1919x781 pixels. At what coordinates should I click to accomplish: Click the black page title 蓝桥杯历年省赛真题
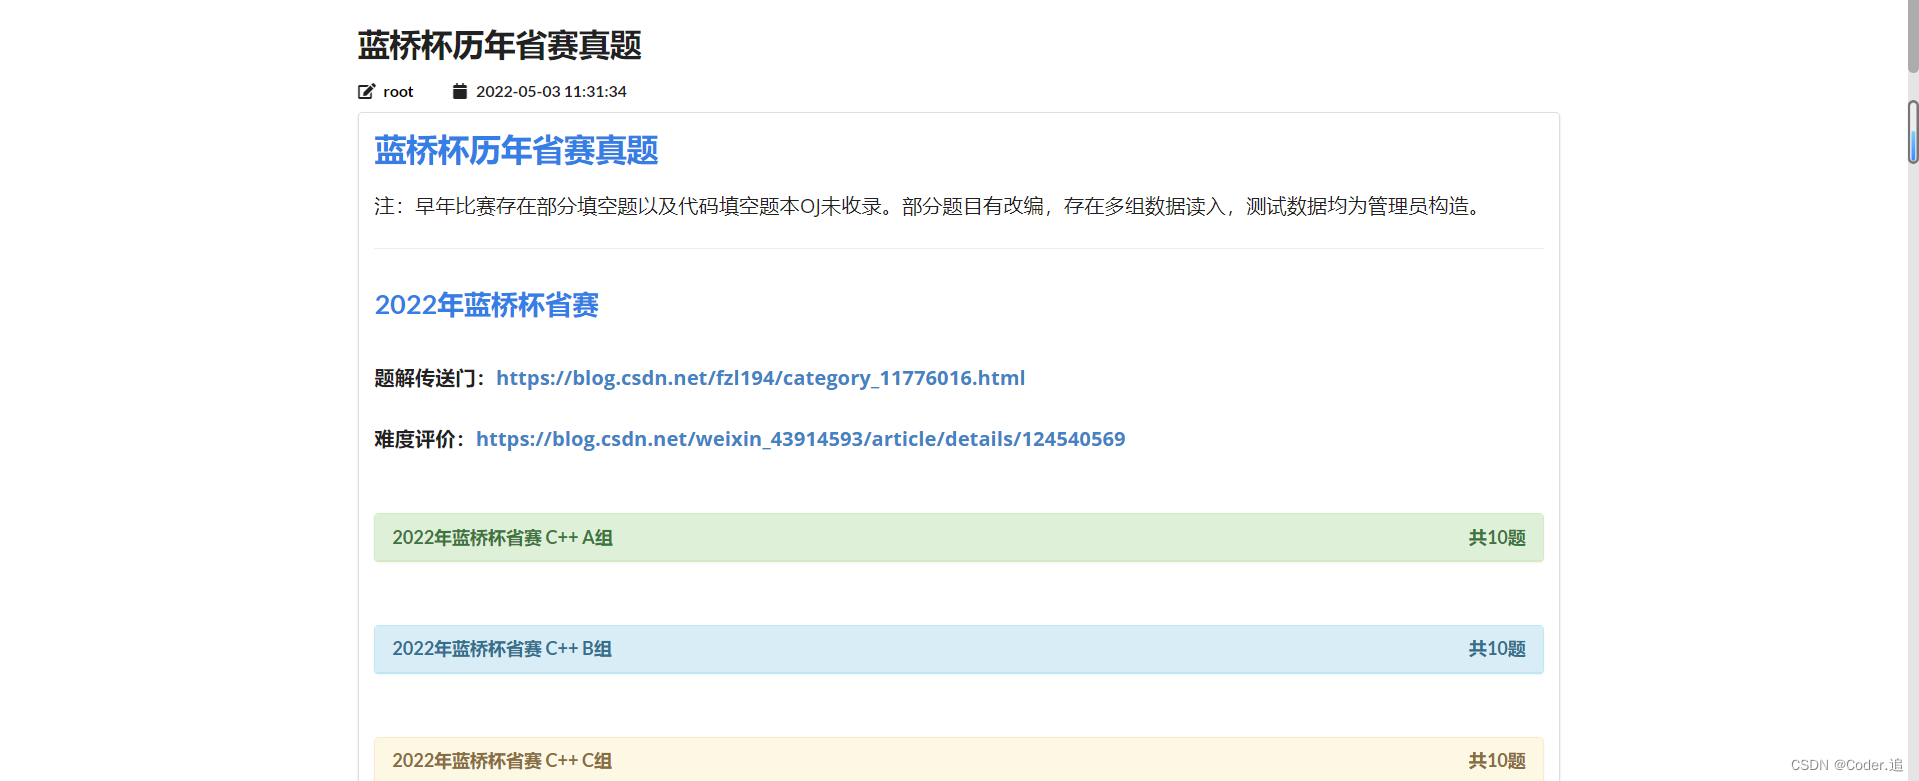499,45
